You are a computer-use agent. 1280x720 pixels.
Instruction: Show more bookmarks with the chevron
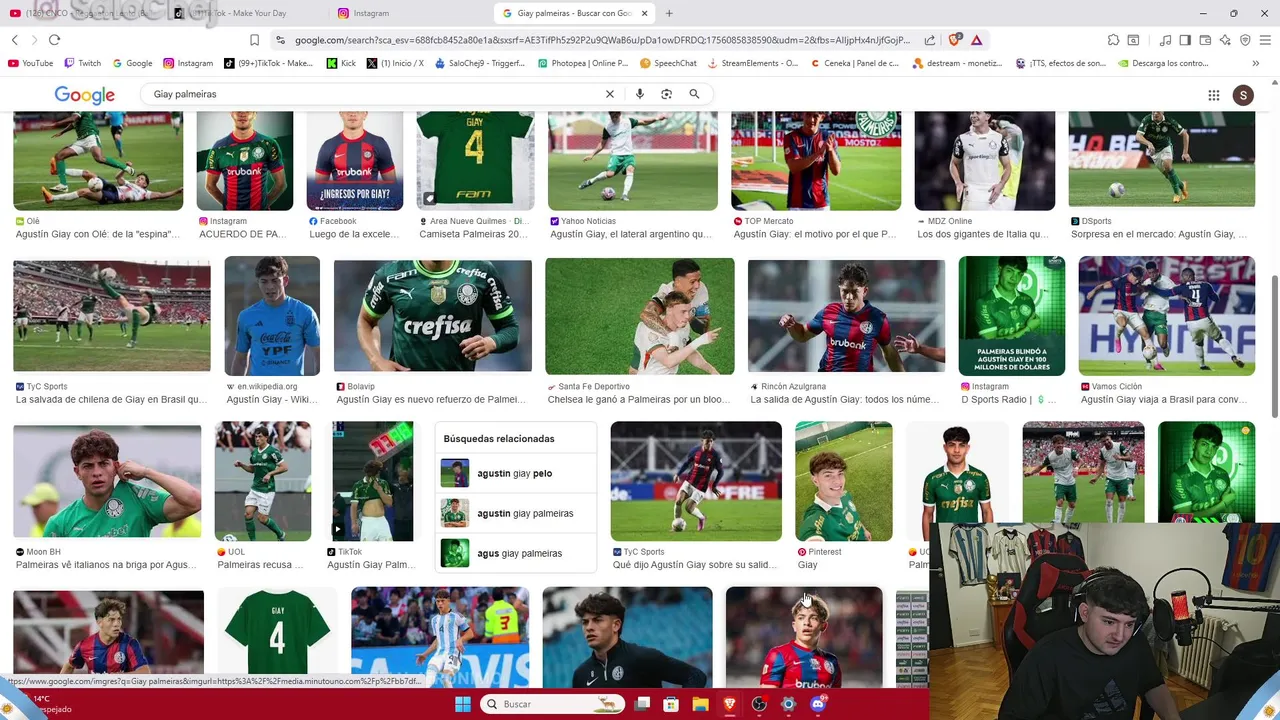coord(1255,63)
